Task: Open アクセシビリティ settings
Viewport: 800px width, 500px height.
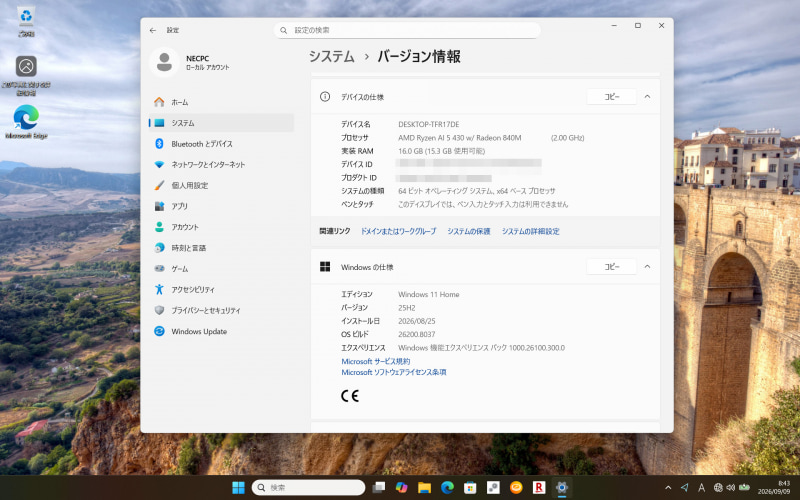Action: pos(221,290)
